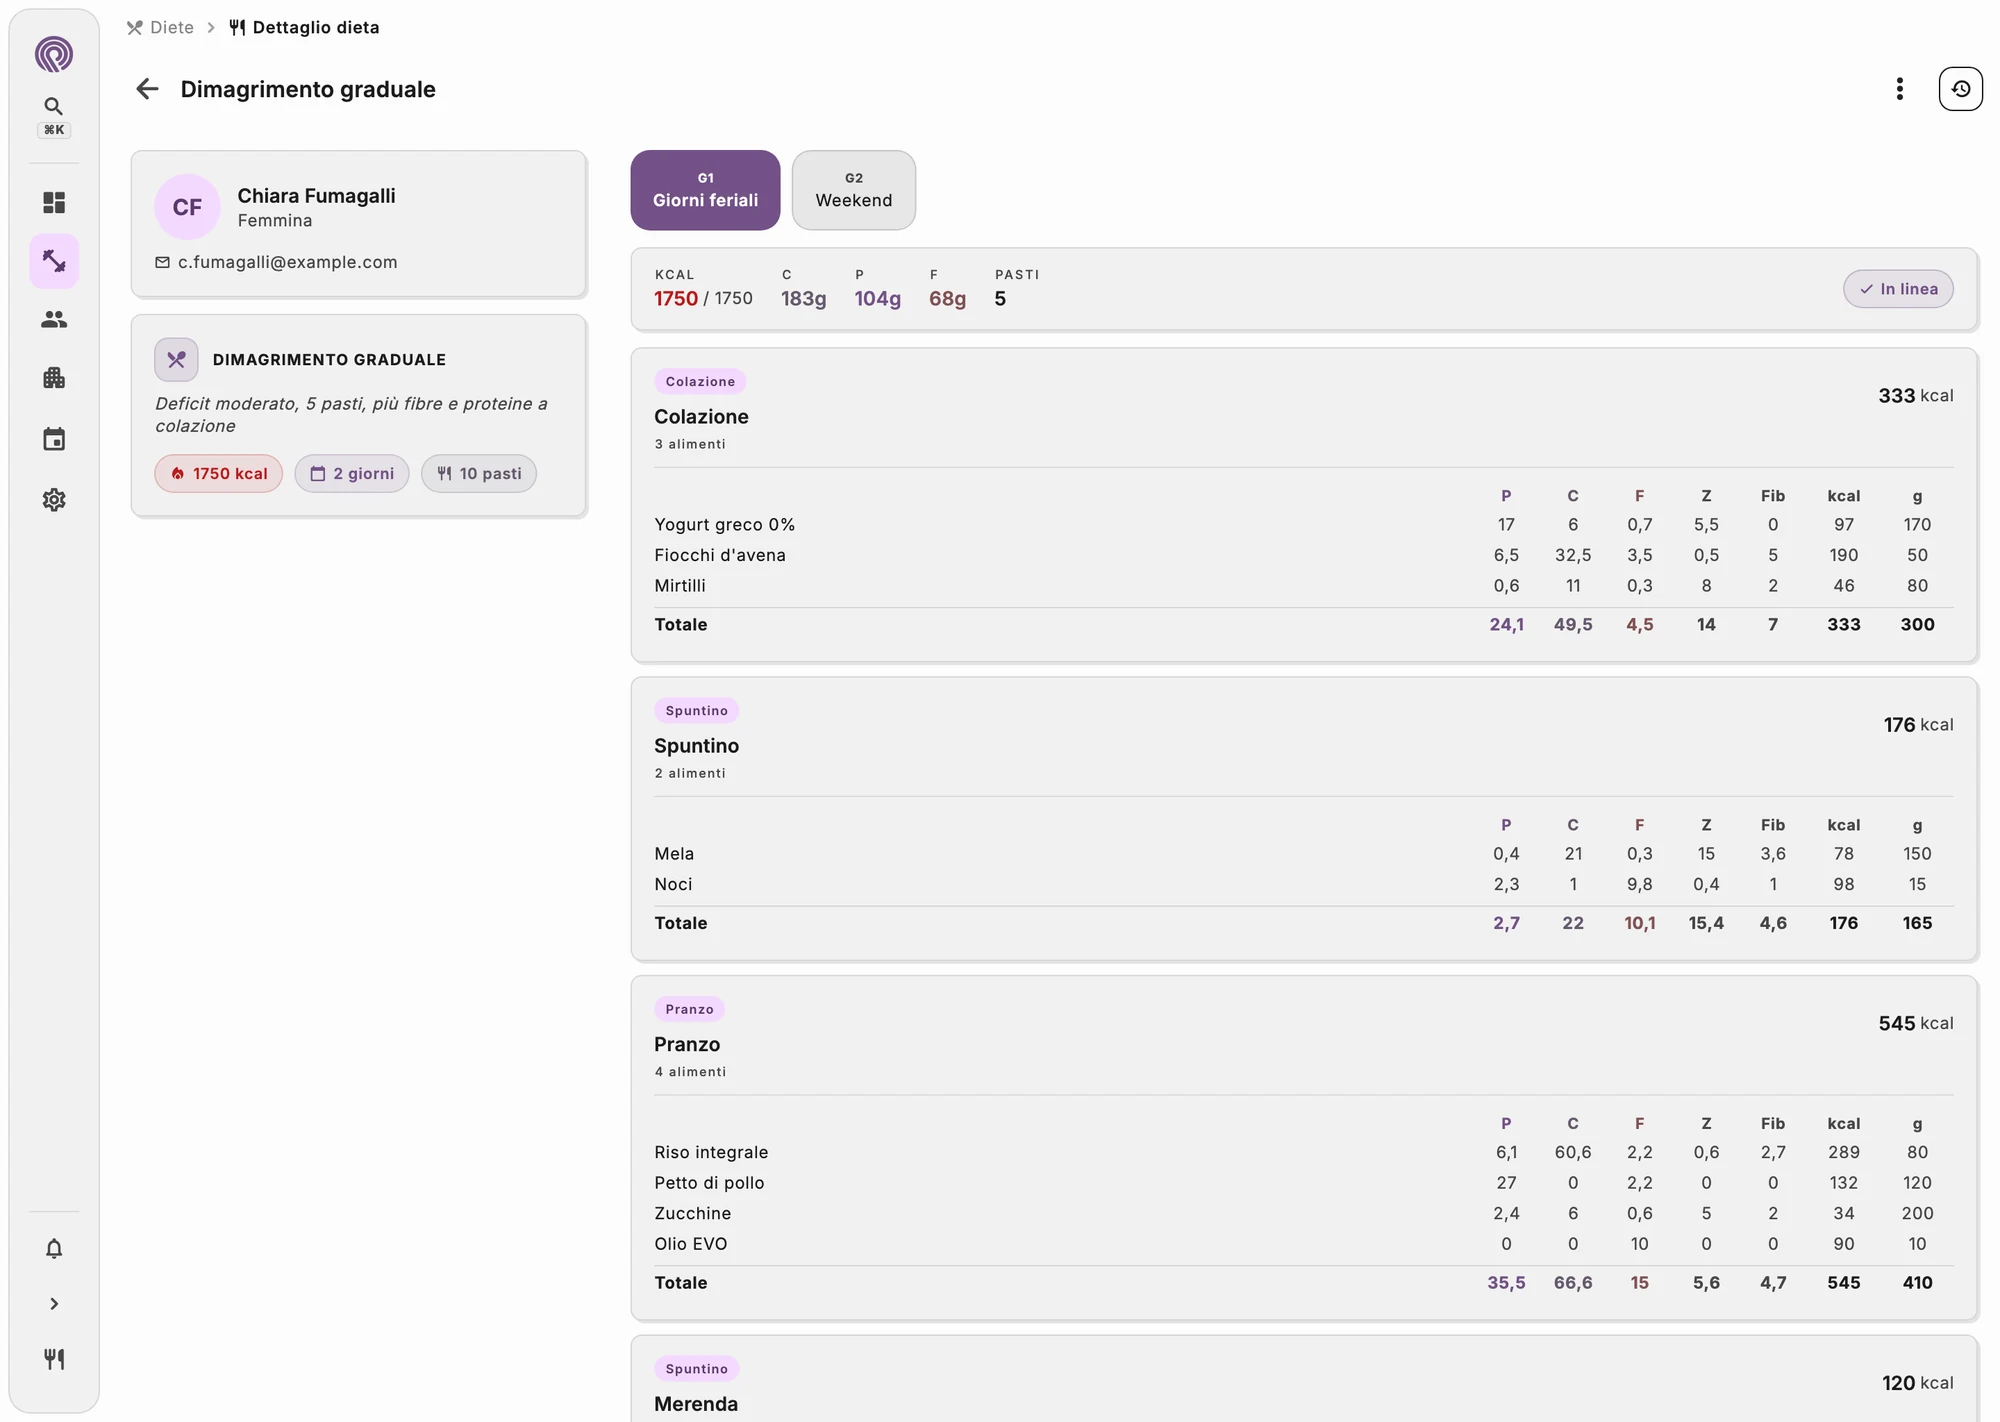Image resolution: width=2000 pixels, height=1422 pixels.
Task: Click the Zucchine food row
Action: pos(1303,1213)
